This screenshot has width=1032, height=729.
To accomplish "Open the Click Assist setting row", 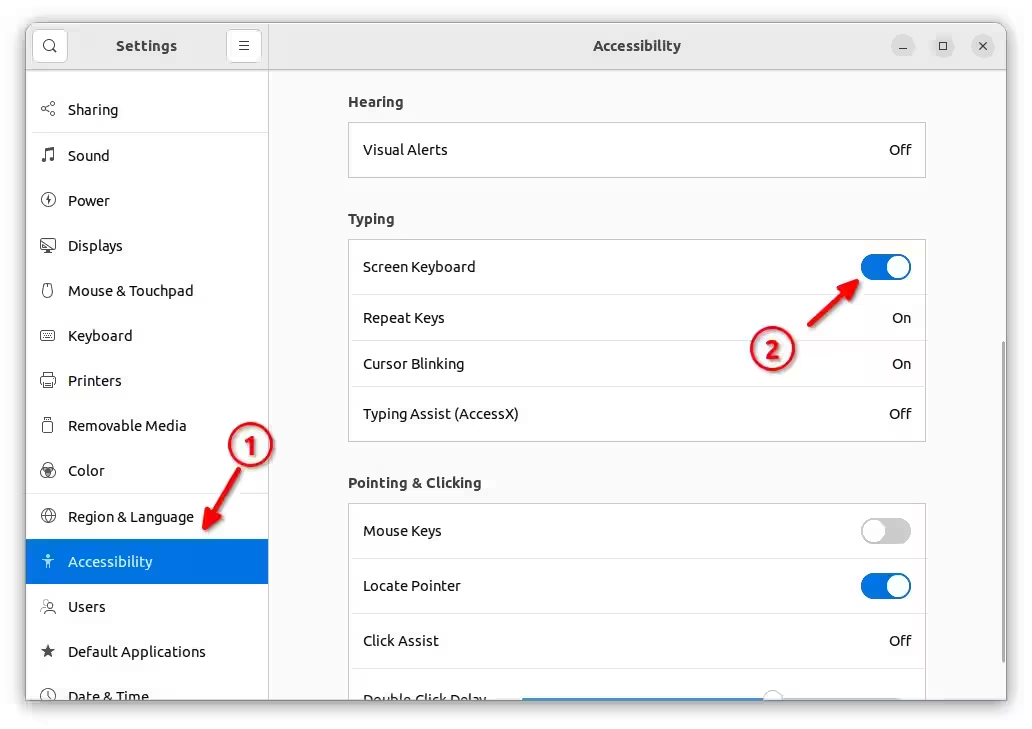I will (636, 641).
